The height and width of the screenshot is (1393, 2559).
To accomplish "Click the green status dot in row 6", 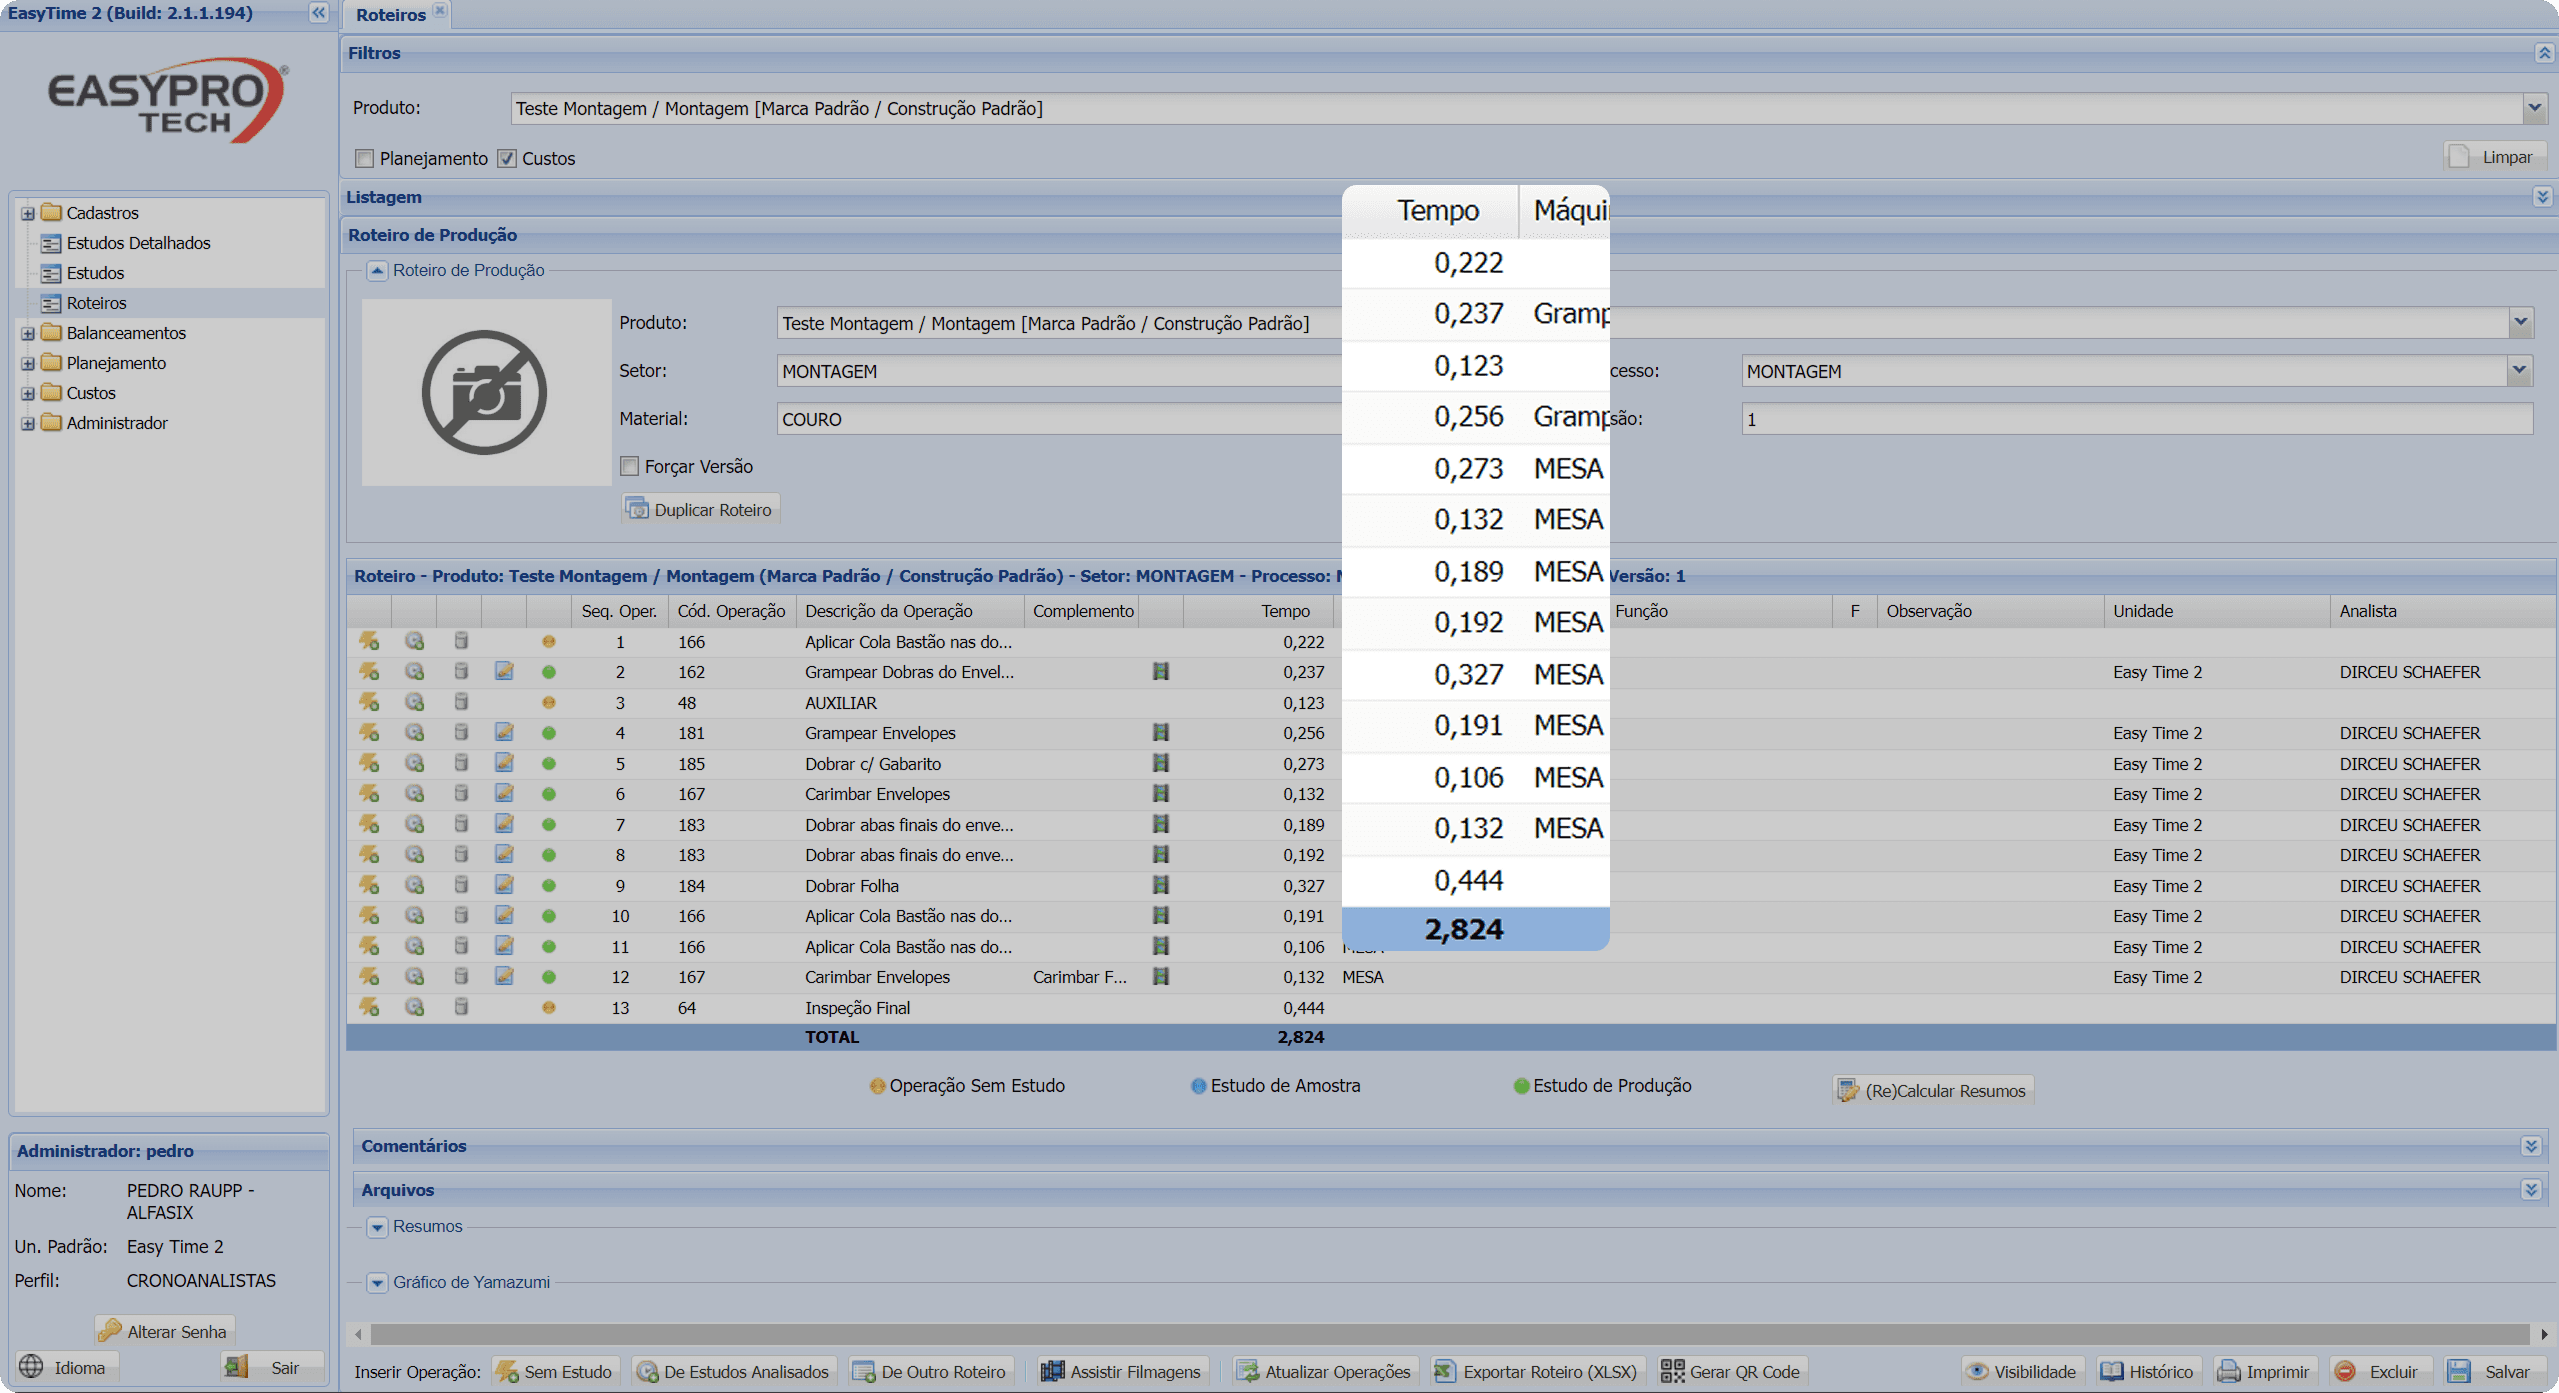I will pyautogui.click(x=549, y=794).
